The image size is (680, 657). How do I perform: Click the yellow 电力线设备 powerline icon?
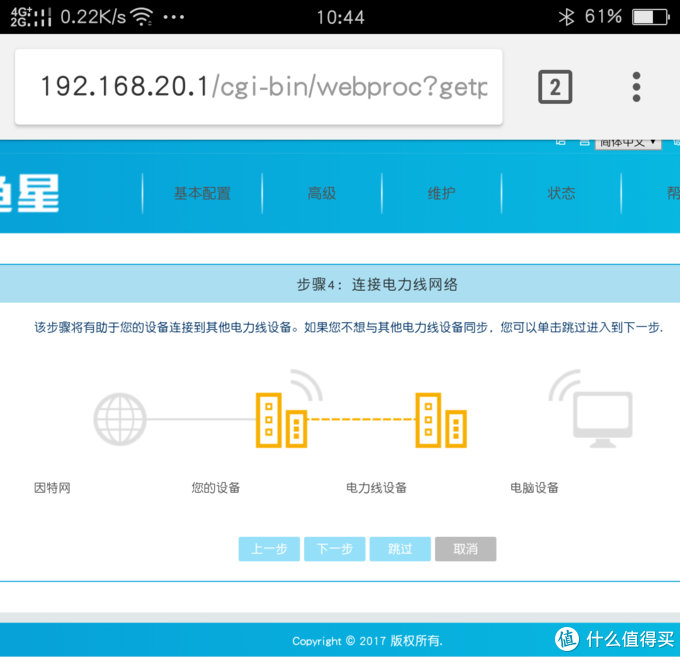tap(440, 418)
